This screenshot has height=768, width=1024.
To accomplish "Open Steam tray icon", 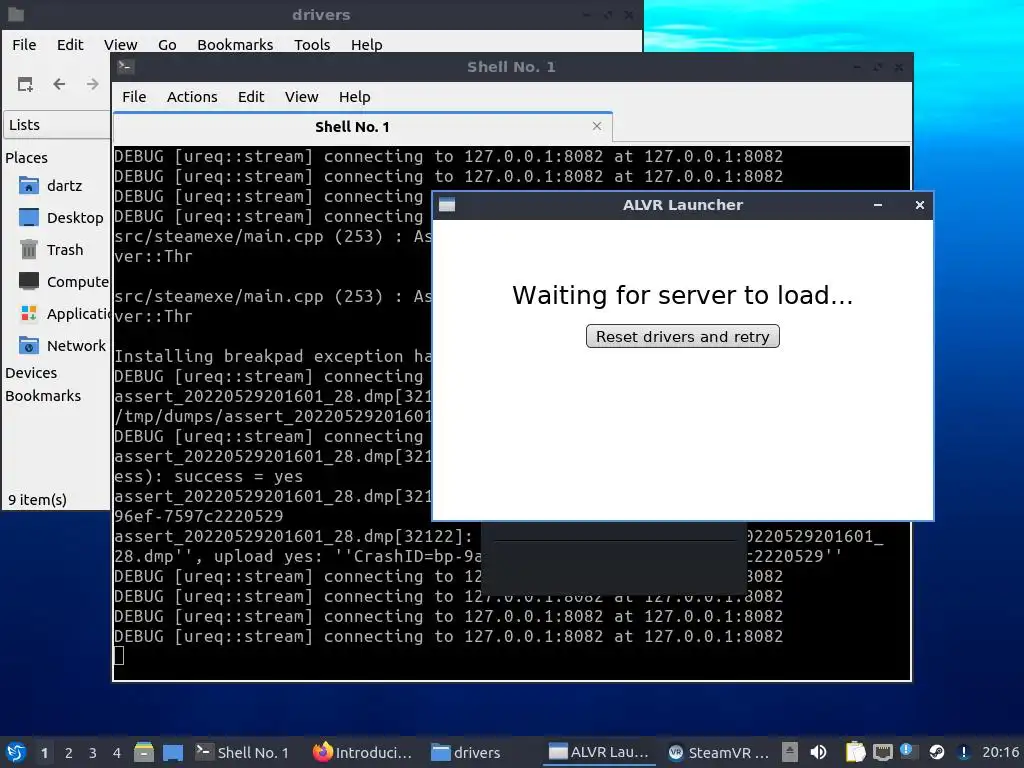I will 936,752.
